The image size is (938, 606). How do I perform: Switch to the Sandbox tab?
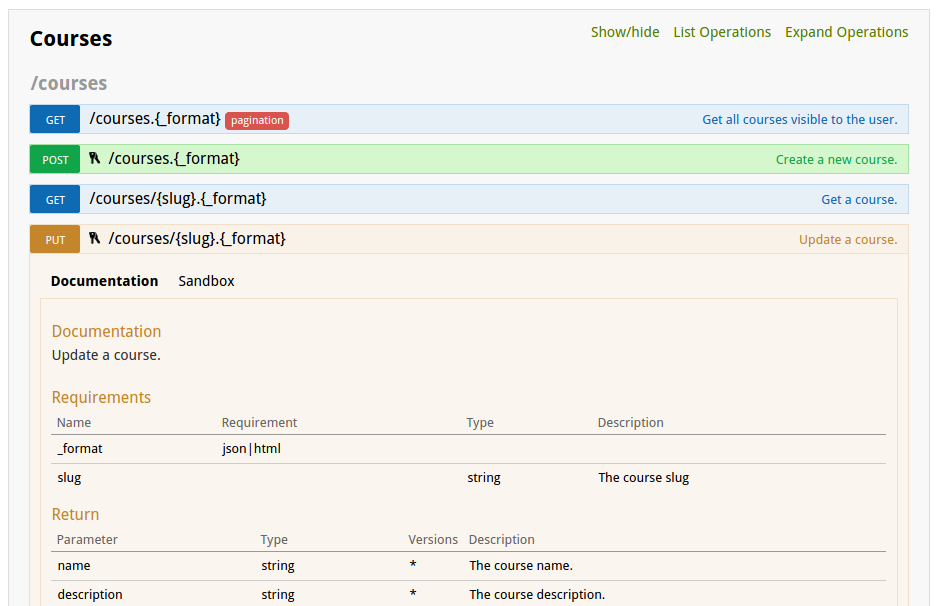click(x=206, y=281)
